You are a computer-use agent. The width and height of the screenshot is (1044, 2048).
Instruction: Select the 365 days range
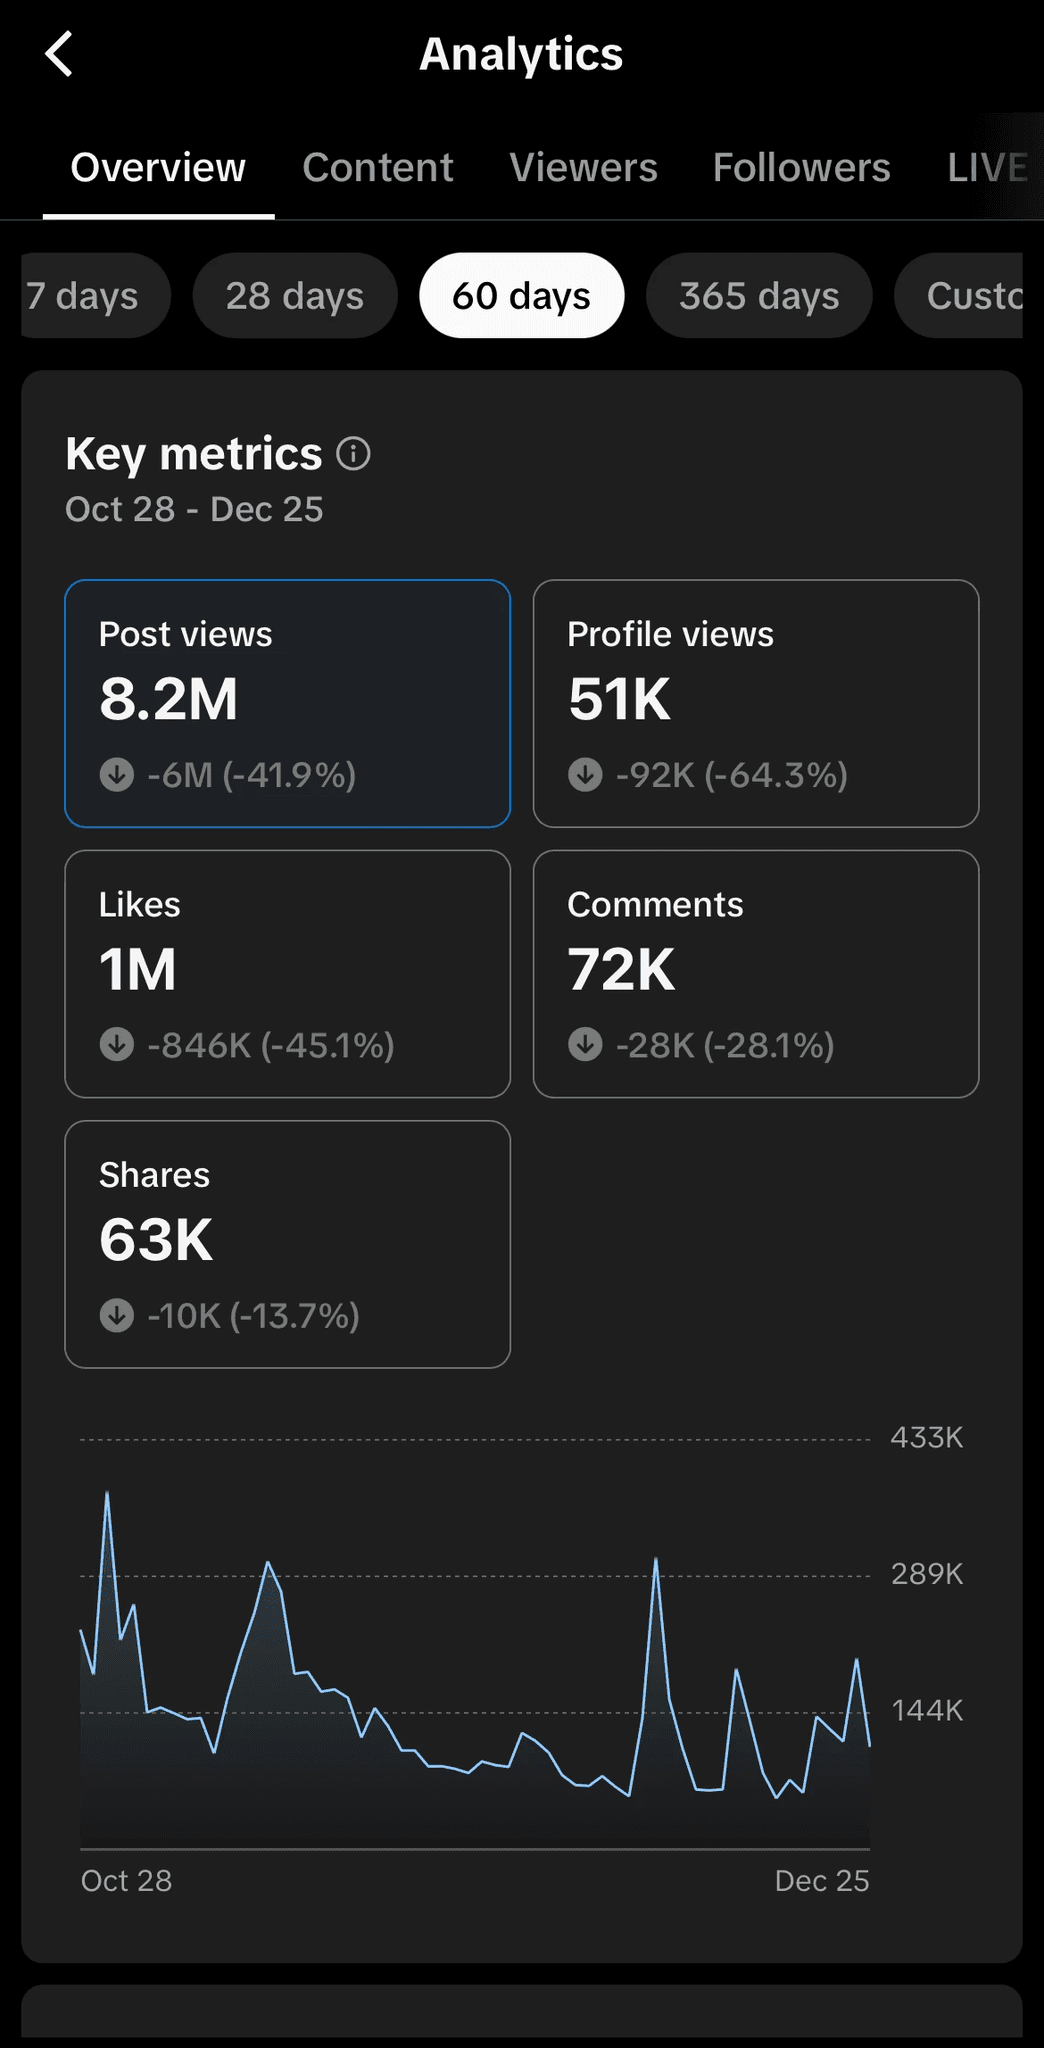click(x=759, y=296)
